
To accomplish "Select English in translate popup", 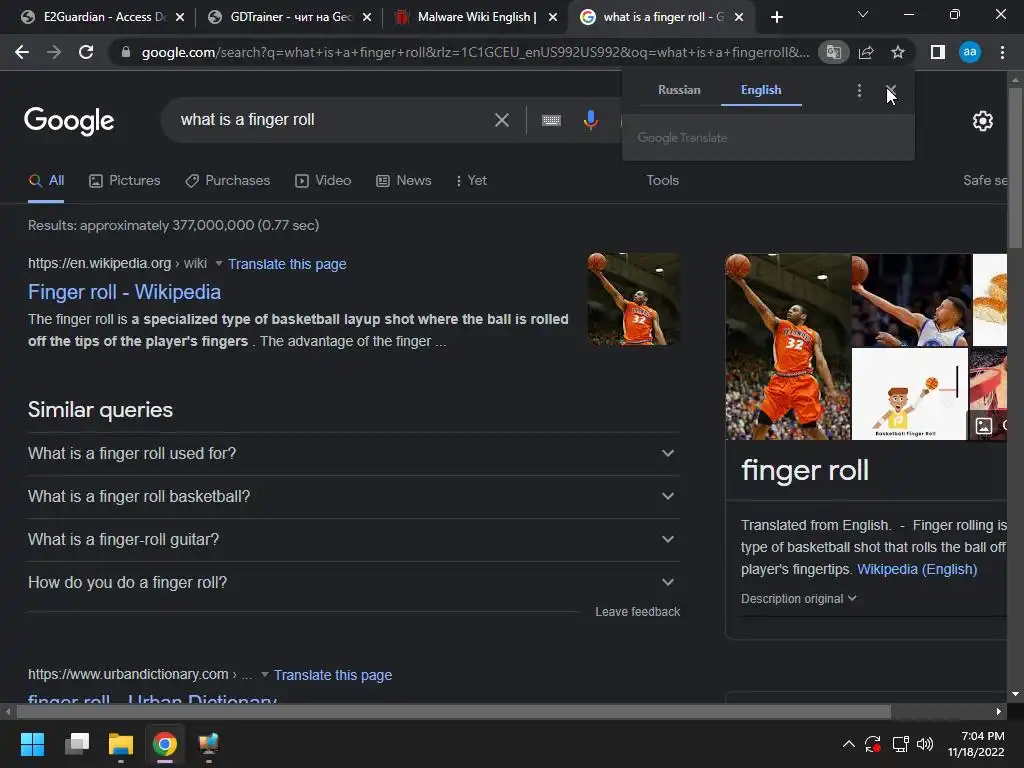I will 761,90.
